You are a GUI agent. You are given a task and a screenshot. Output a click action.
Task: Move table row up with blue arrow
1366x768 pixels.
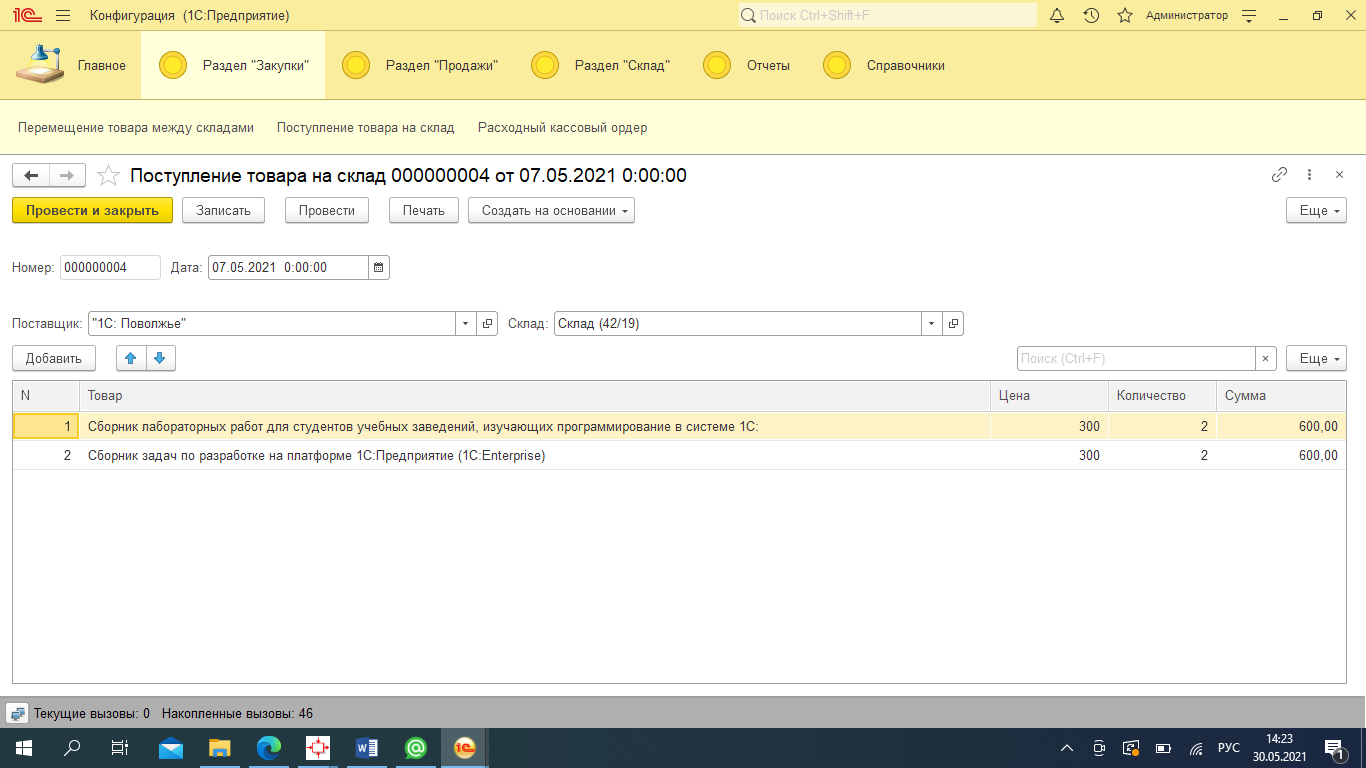point(131,358)
